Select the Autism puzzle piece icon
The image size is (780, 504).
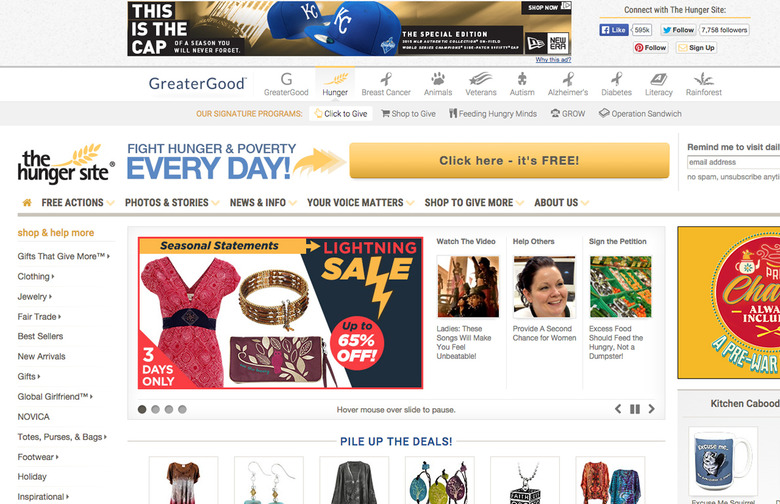point(522,79)
